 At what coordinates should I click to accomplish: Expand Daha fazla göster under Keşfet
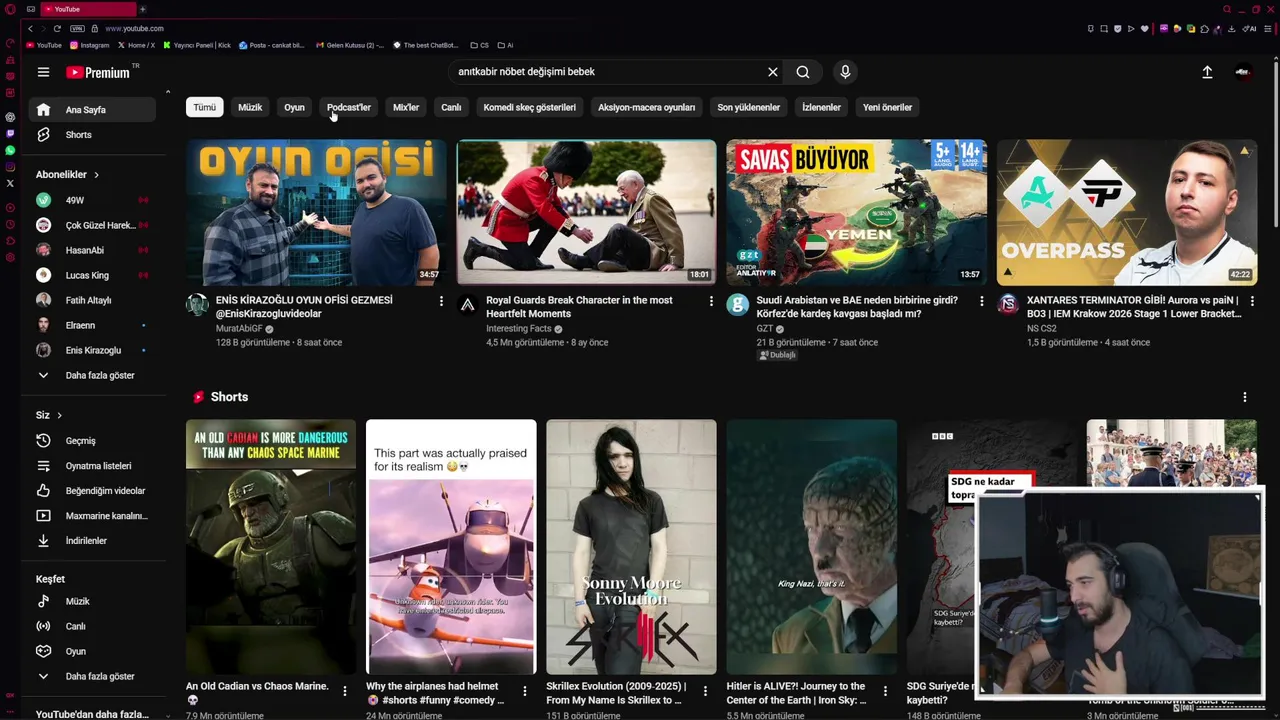[90, 677]
